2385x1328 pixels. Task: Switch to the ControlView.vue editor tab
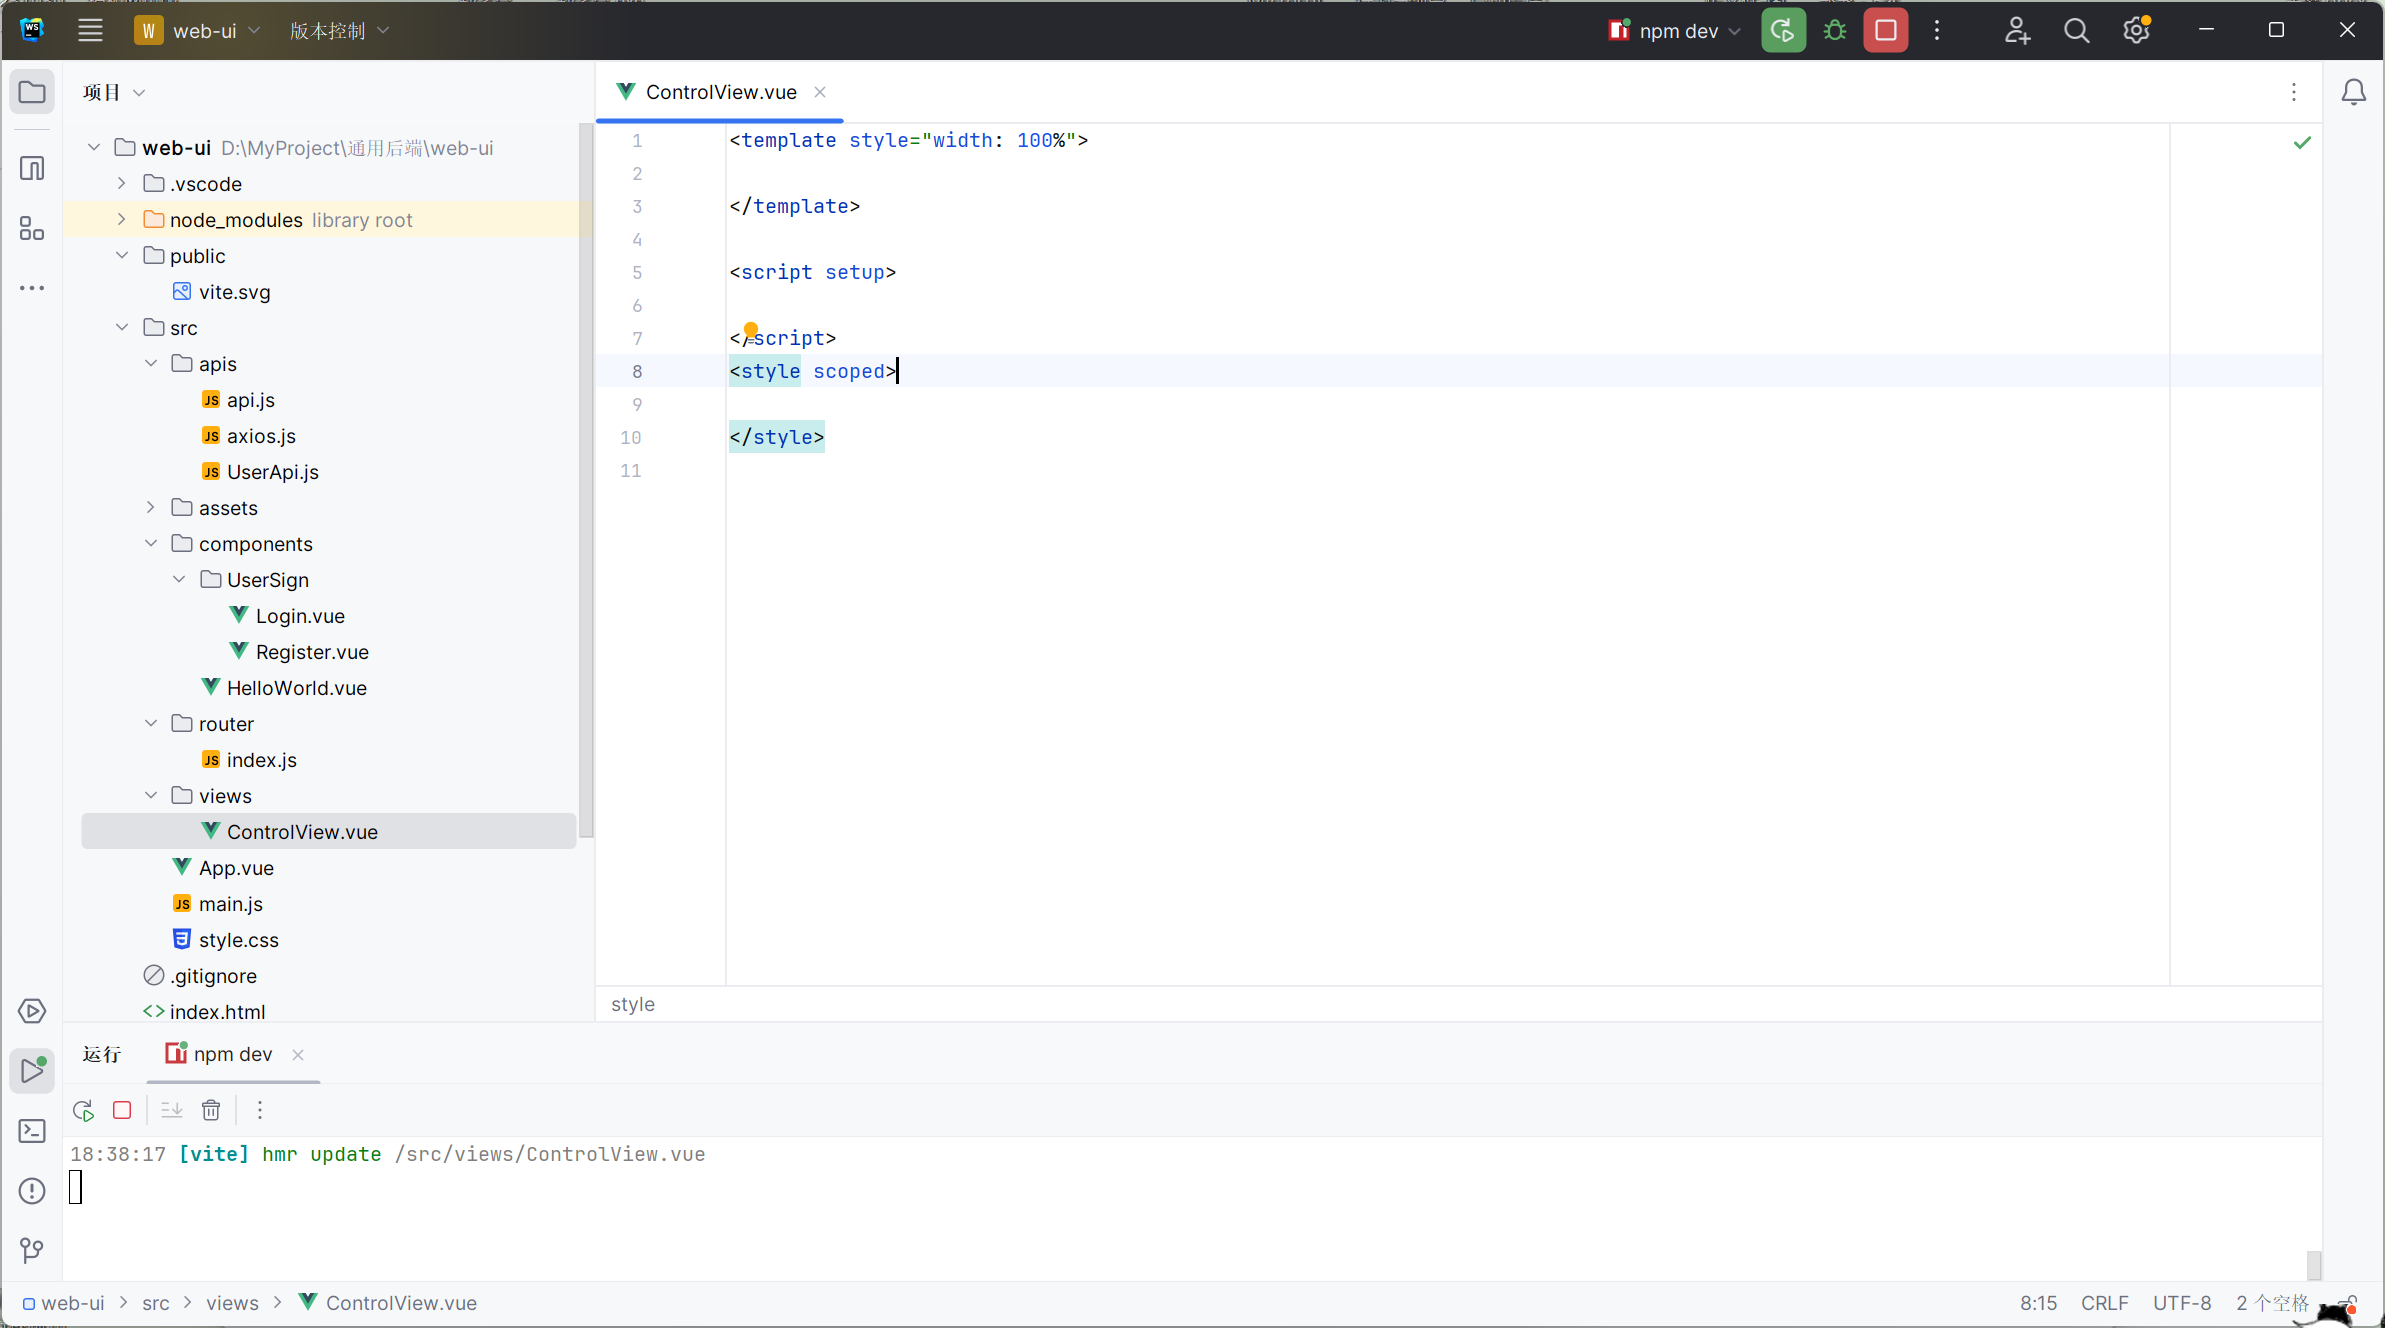(x=718, y=91)
